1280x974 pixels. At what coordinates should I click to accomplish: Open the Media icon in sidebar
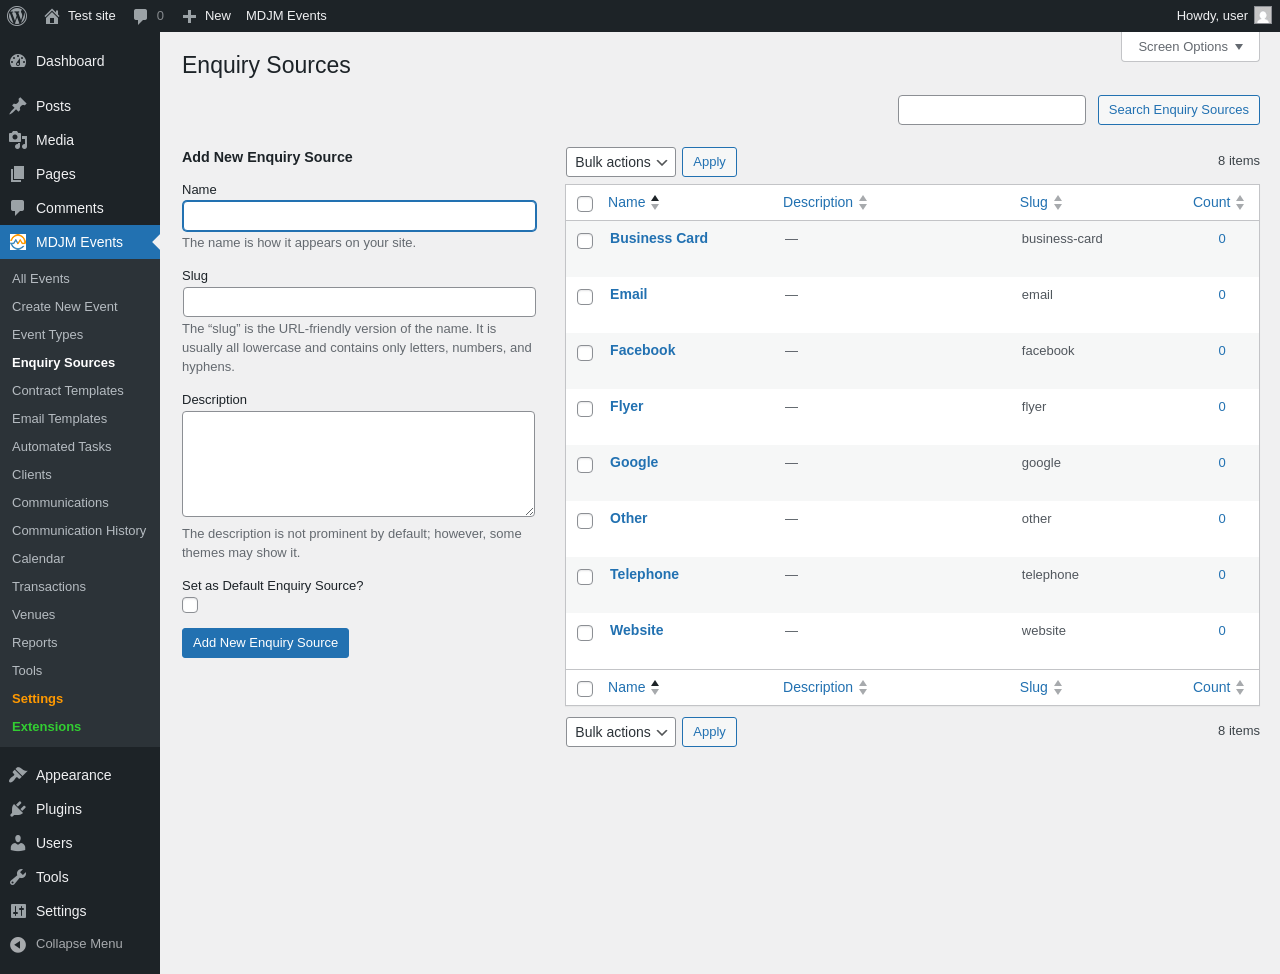tap(18, 140)
